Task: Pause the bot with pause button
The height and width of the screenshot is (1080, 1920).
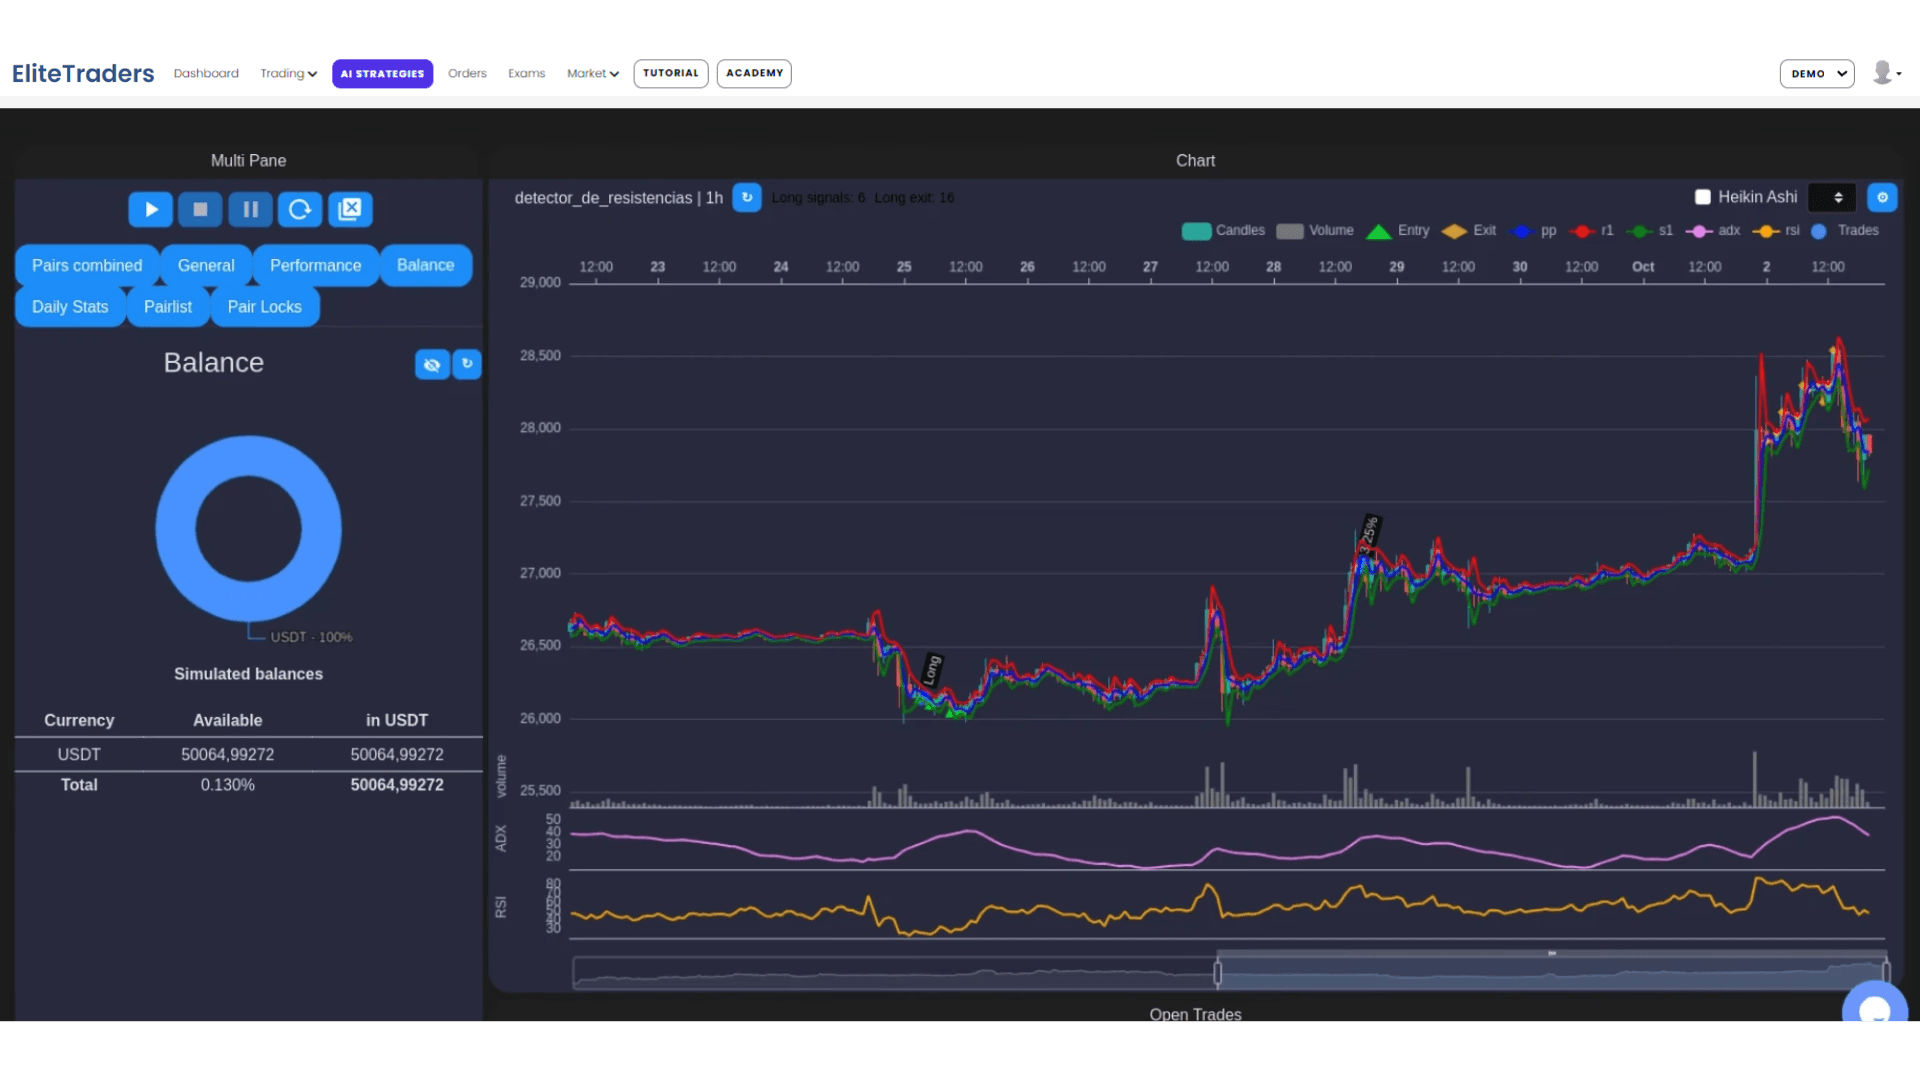Action: click(250, 209)
